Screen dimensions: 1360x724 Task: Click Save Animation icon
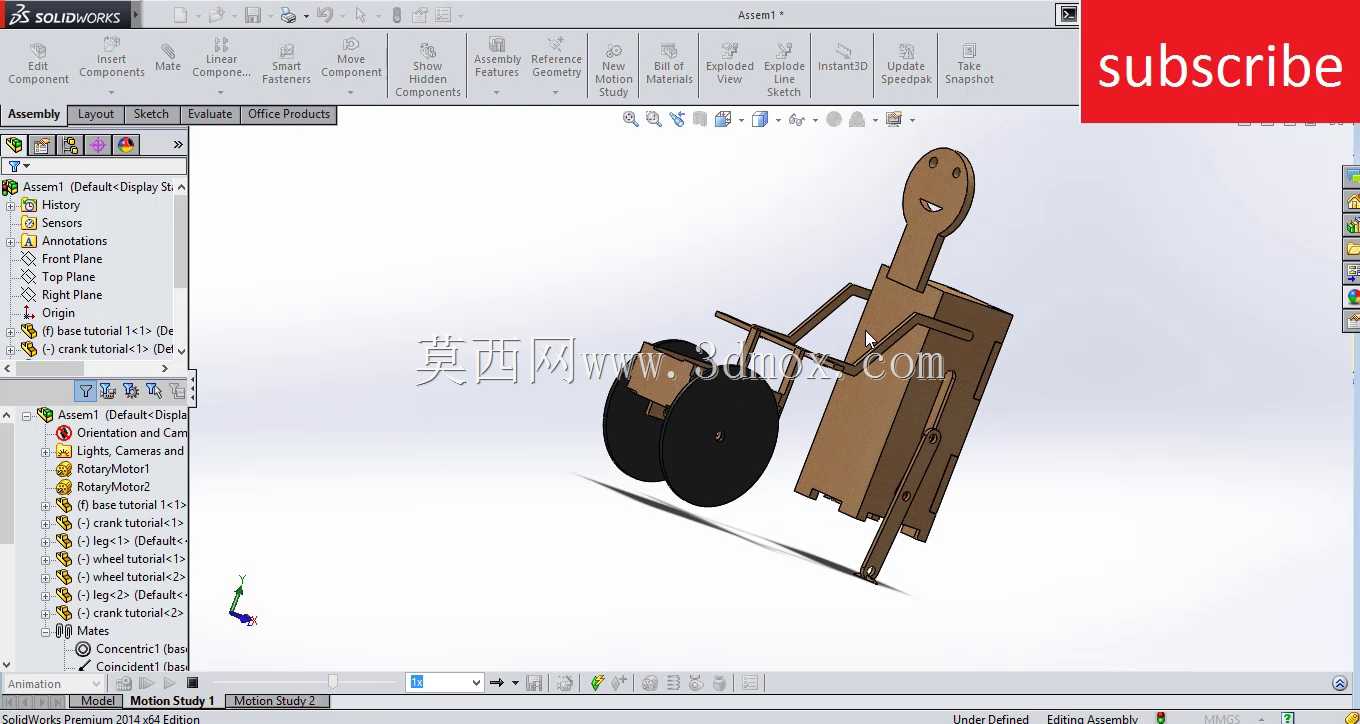pyautogui.click(x=534, y=683)
